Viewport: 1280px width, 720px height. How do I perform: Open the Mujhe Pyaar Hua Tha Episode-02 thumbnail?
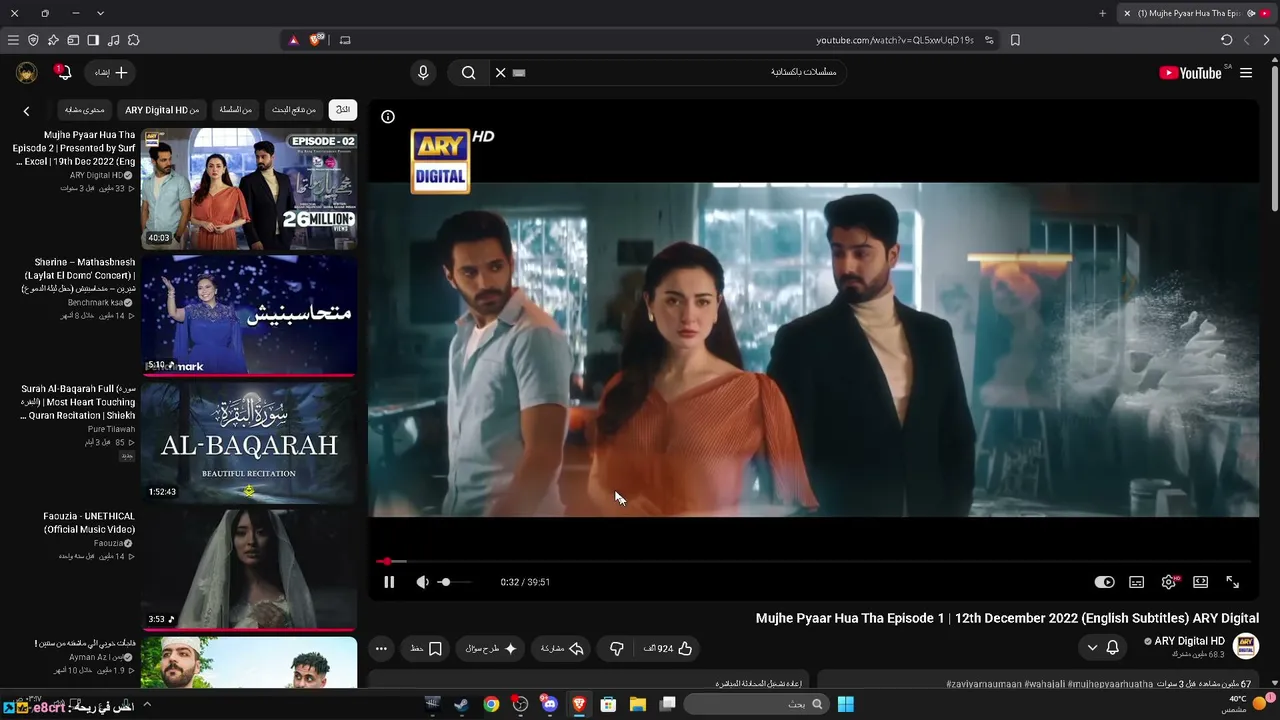pos(249,188)
